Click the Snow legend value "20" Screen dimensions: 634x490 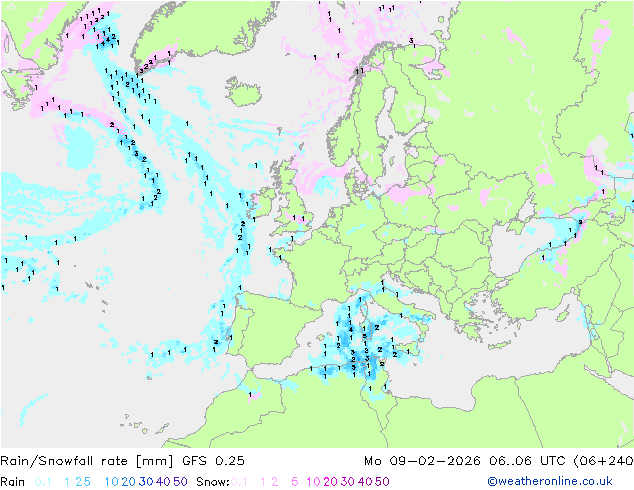point(331,482)
